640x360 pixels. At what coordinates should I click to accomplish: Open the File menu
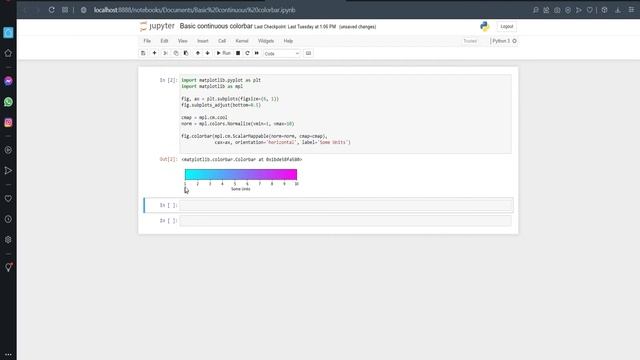click(x=147, y=41)
